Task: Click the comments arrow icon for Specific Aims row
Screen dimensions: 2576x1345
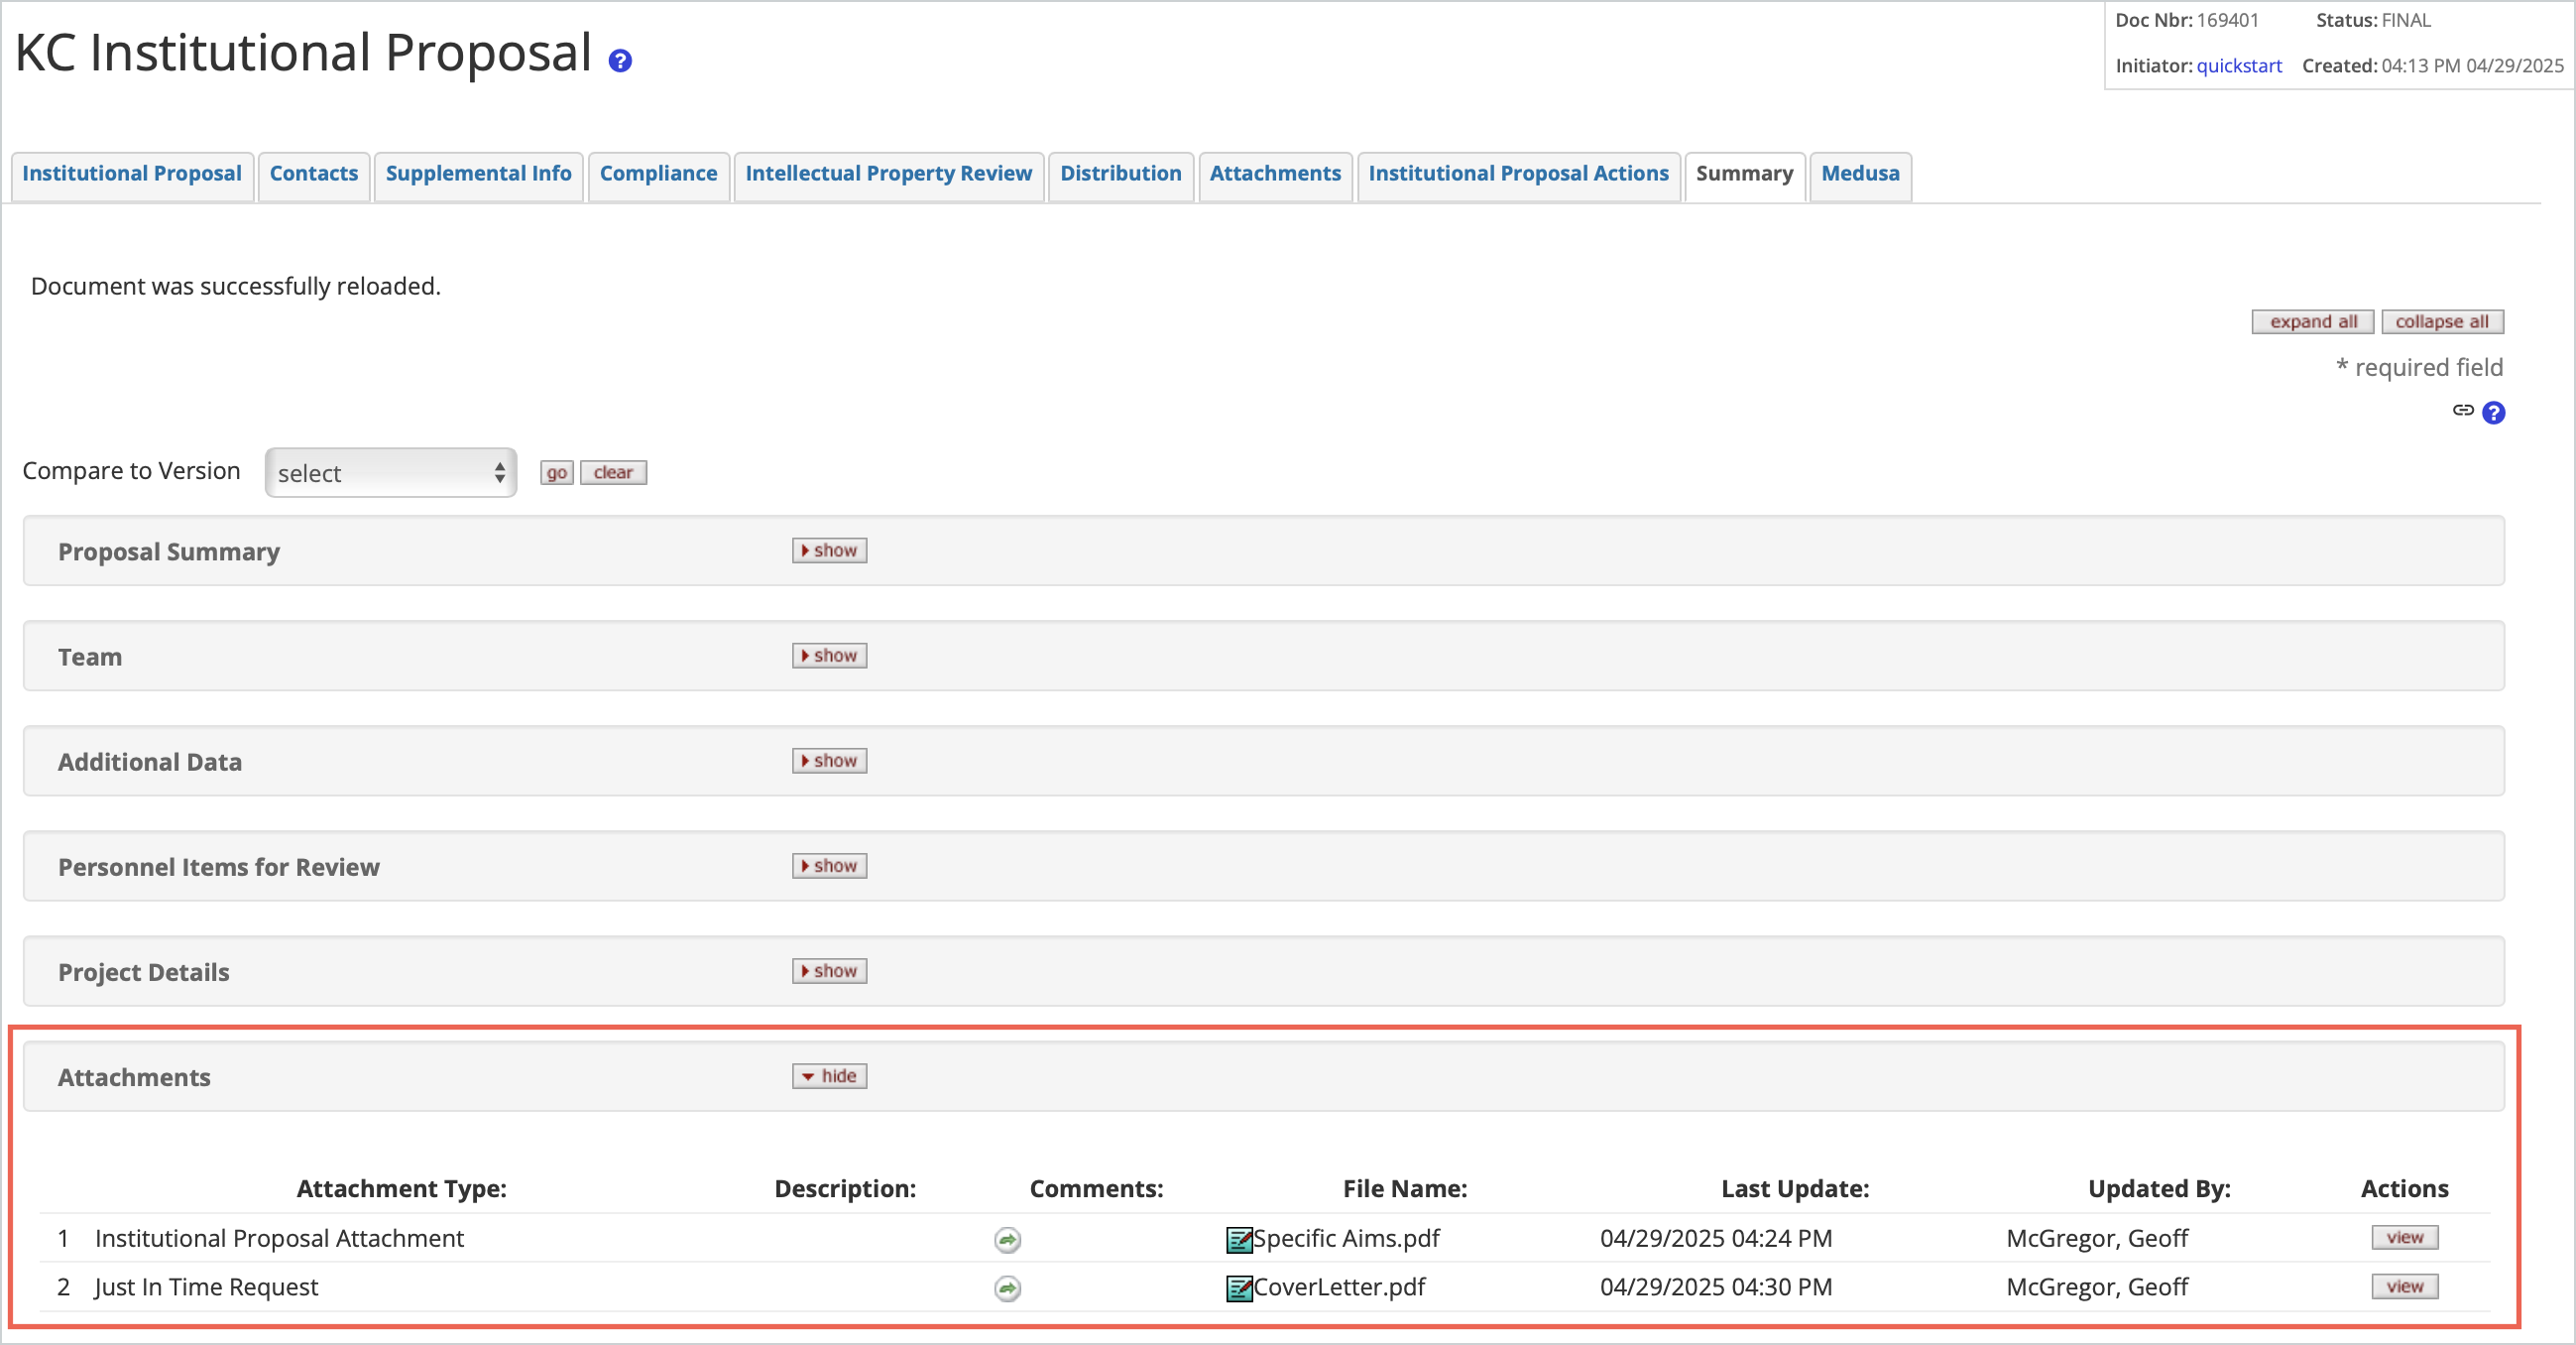Action: (1007, 1239)
